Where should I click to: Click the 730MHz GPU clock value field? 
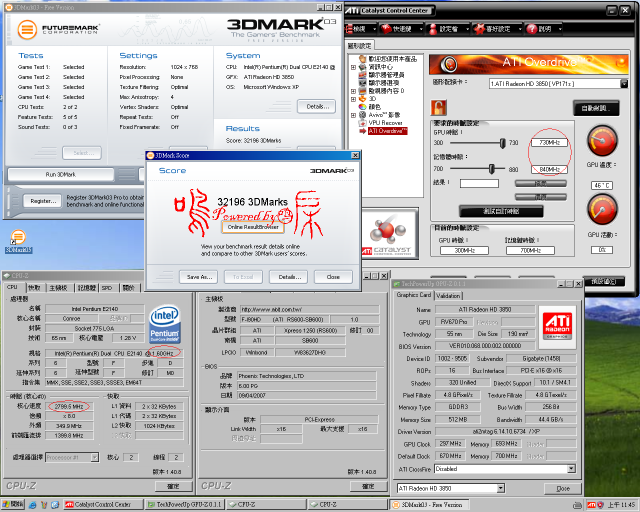pyautogui.click(x=549, y=142)
